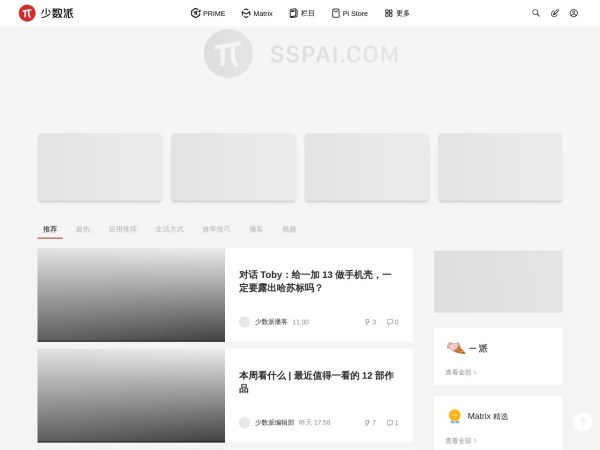
Task: Open the user account profile icon
Action: [x=574, y=13]
